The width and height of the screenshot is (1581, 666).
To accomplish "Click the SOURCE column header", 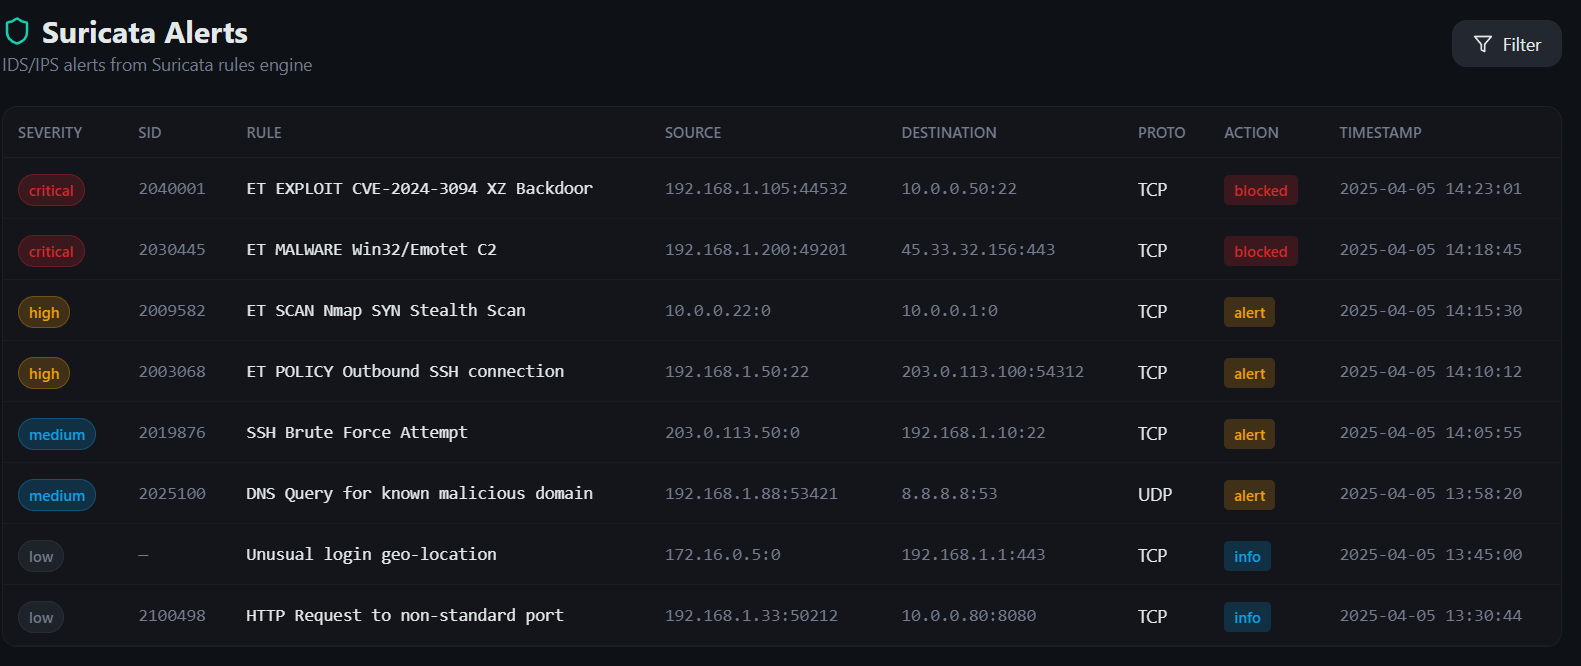I will coord(693,133).
